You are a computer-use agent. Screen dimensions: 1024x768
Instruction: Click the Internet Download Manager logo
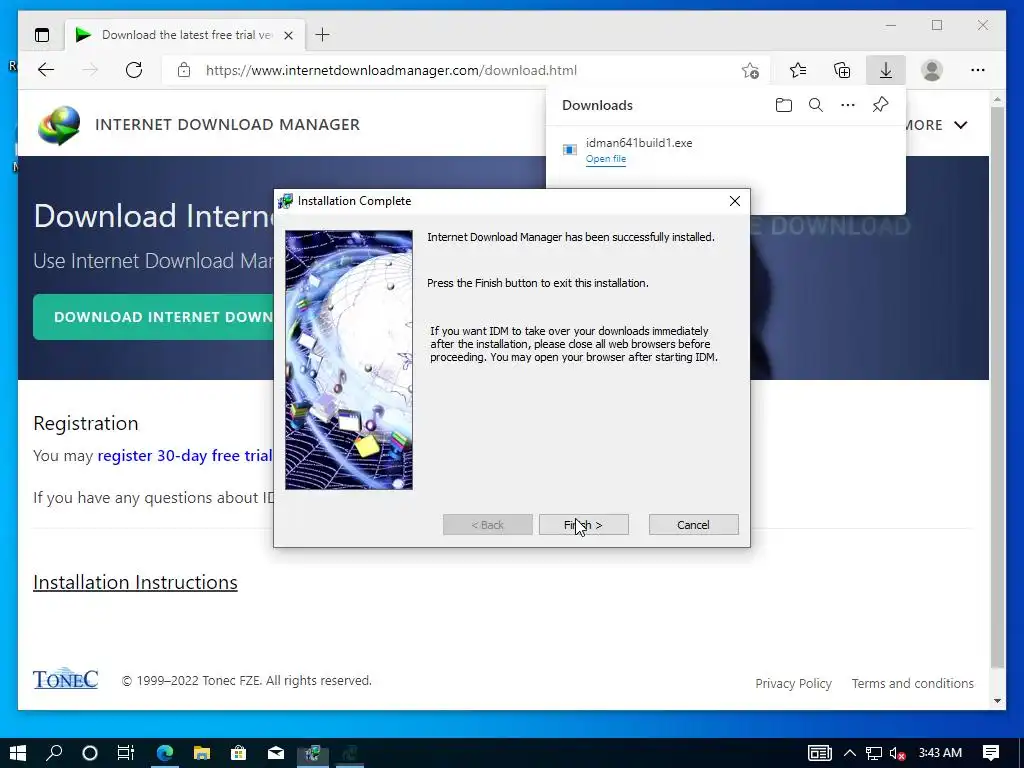coord(59,125)
